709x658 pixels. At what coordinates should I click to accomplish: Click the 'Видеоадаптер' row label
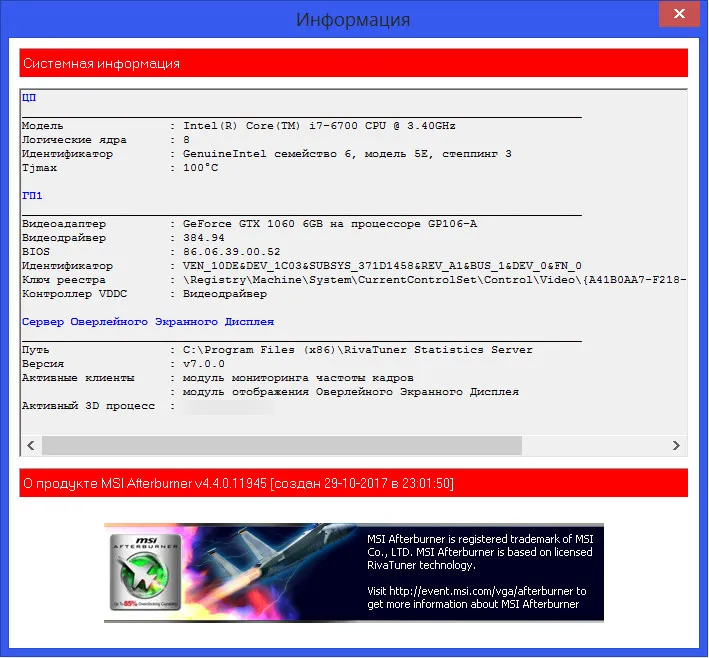pyautogui.click(x=64, y=224)
